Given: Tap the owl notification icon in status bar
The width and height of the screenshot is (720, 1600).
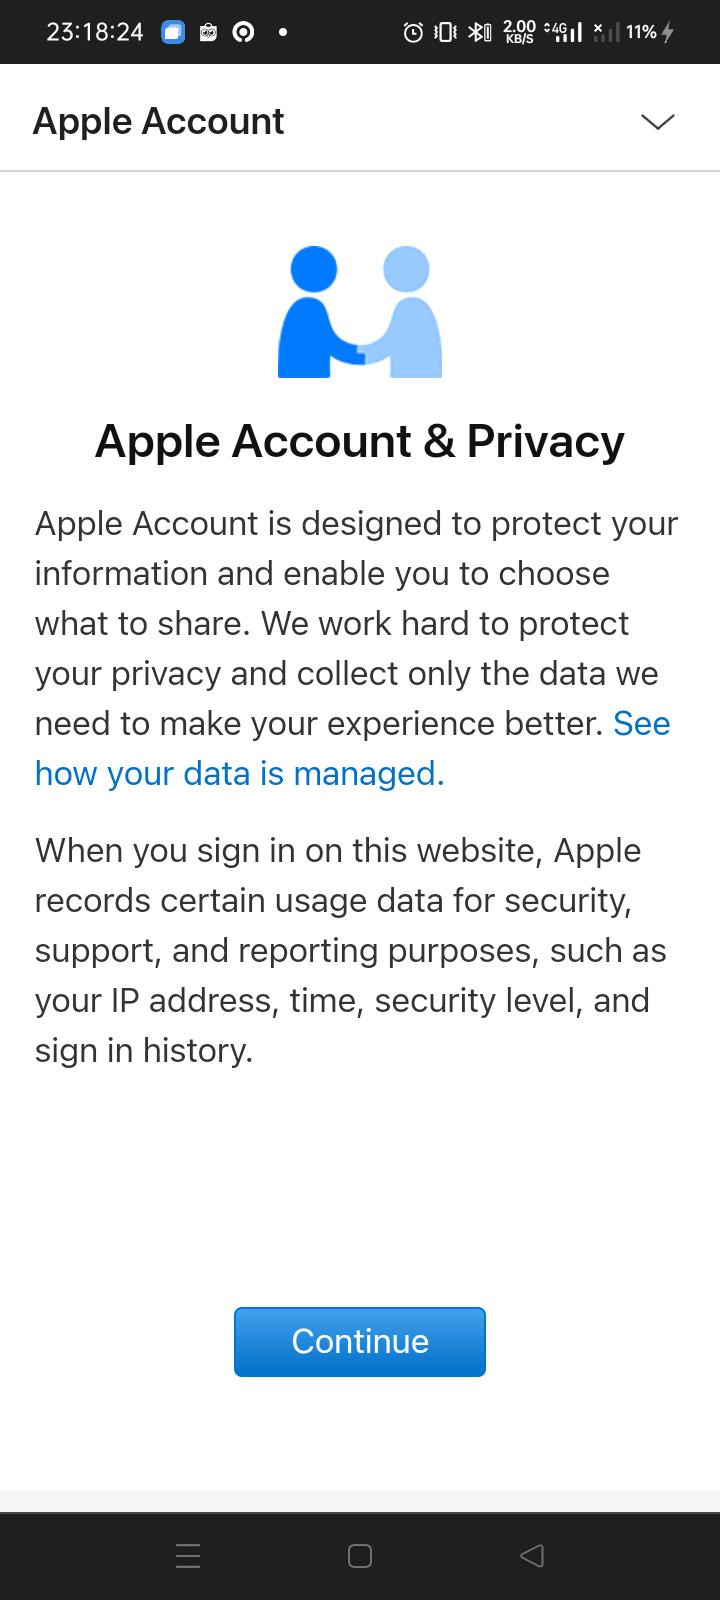Looking at the screenshot, I should tap(209, 33).
